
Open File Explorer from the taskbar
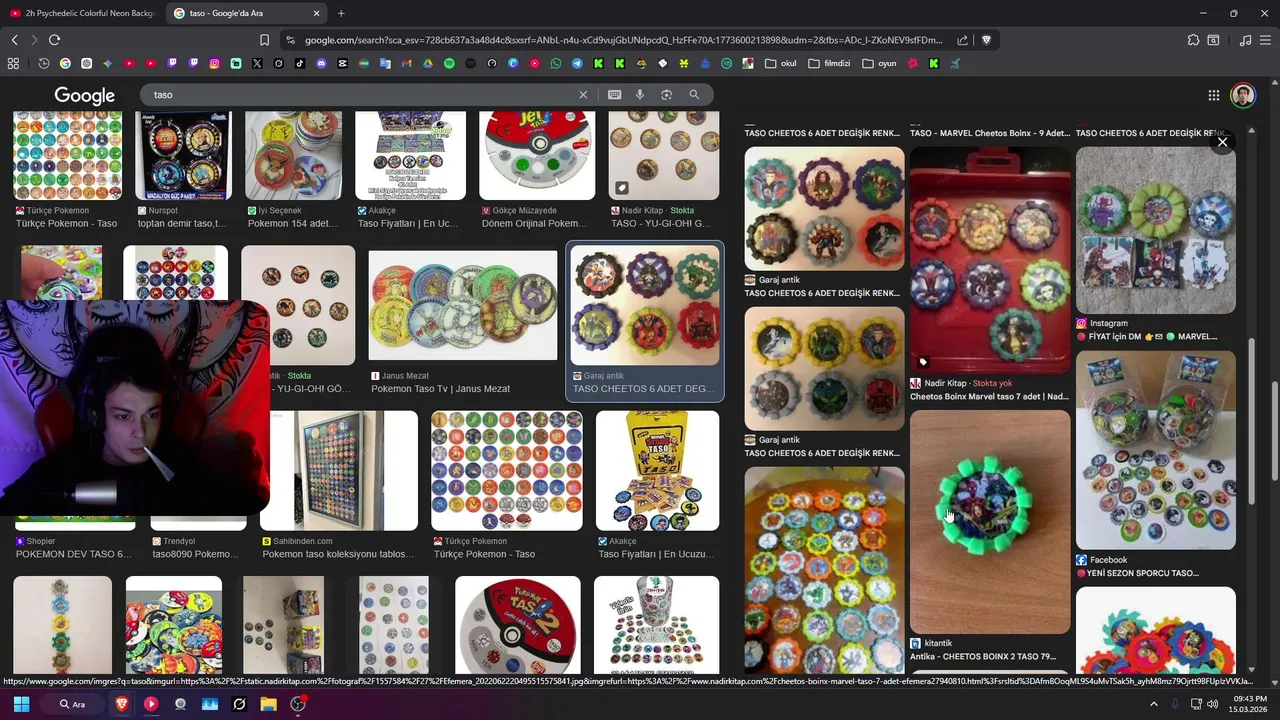coord(268,704)
